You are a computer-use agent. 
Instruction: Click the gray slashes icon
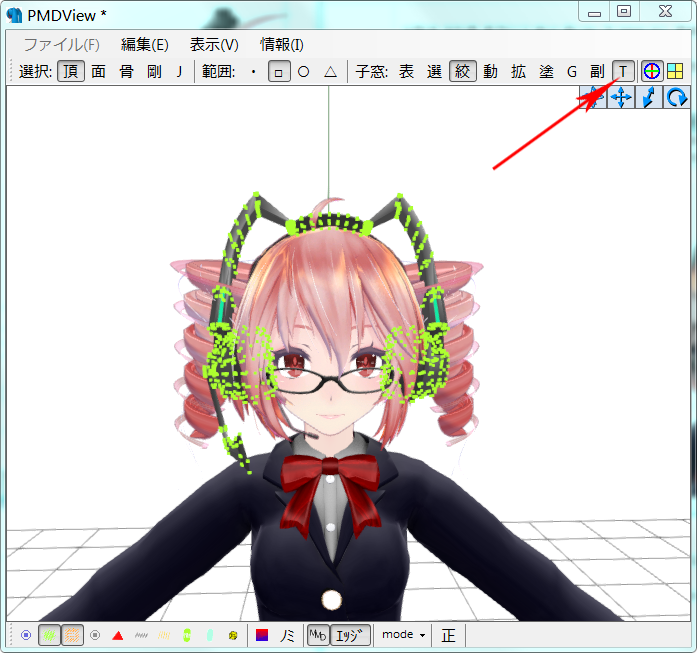coord(141,636)
